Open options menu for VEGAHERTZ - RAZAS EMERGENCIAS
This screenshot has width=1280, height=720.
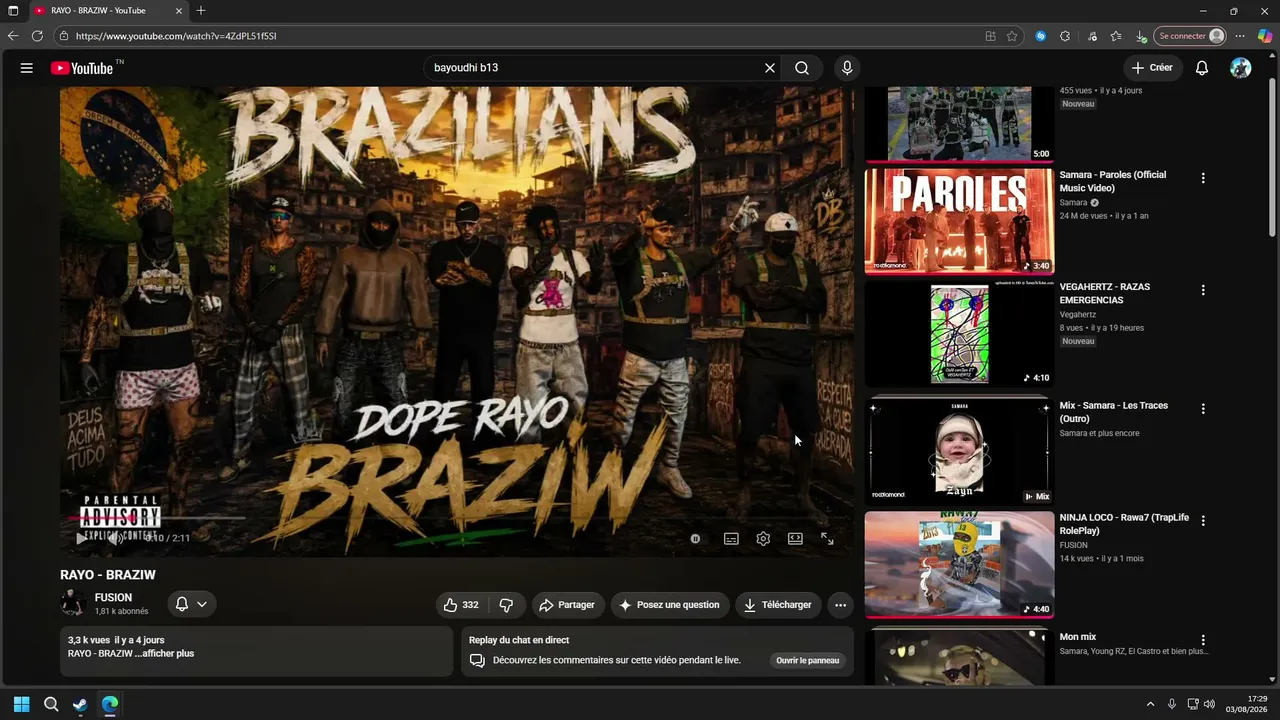(x=1203, y=290)
